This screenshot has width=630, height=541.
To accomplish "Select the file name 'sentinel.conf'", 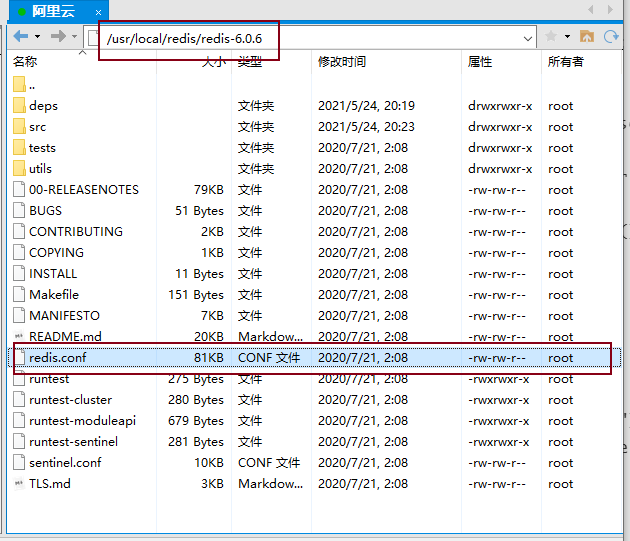I will (65, 463).
